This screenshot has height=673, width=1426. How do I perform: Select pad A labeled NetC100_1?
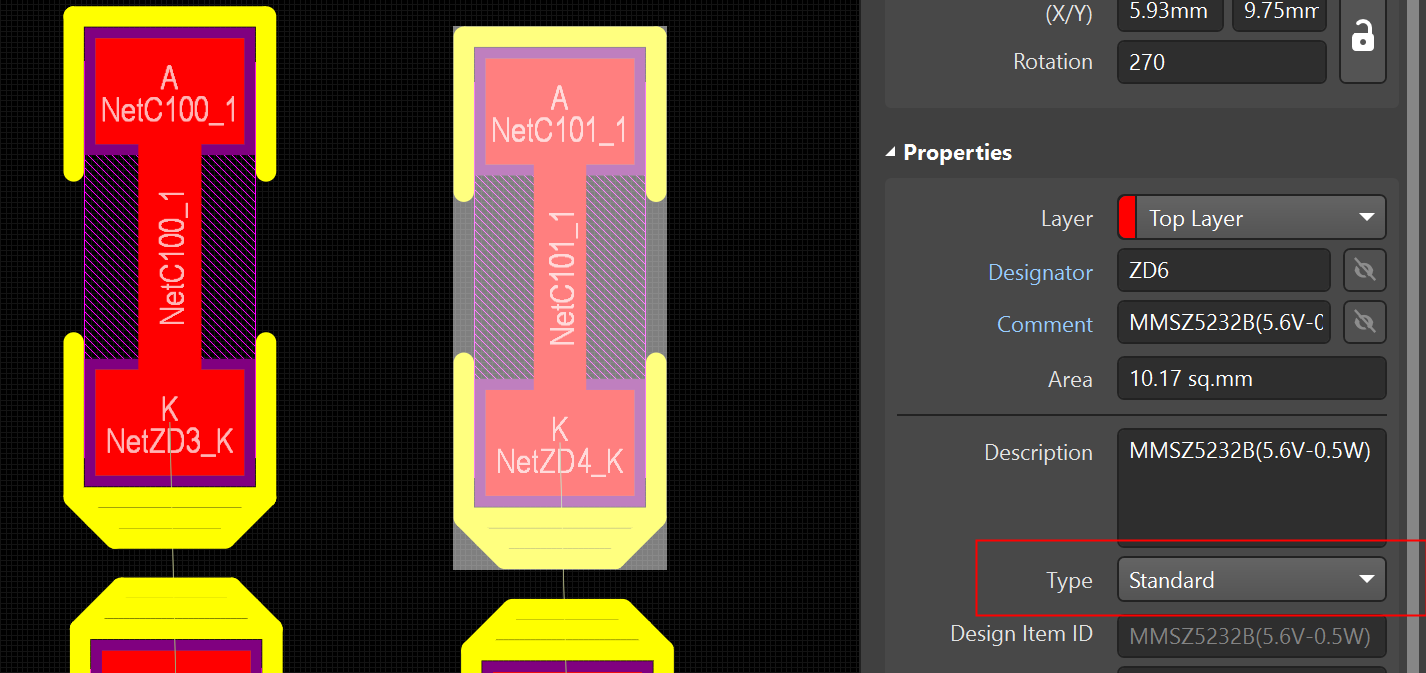click(169, 92)
